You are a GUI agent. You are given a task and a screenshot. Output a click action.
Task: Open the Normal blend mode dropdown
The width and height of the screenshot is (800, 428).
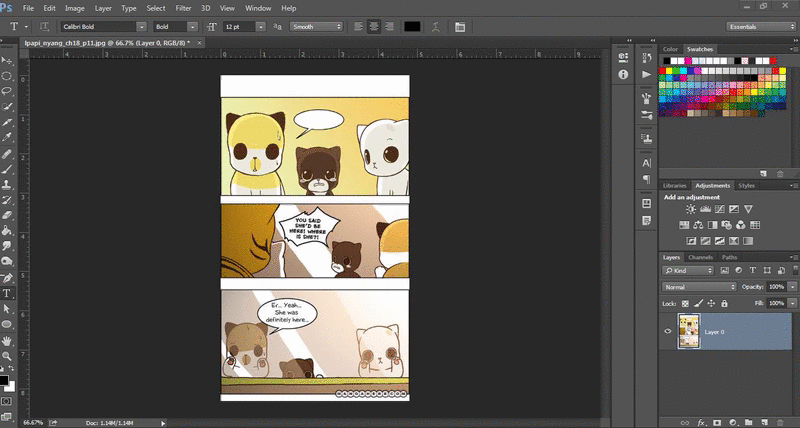pyautogui.click(x=700, y=286)
